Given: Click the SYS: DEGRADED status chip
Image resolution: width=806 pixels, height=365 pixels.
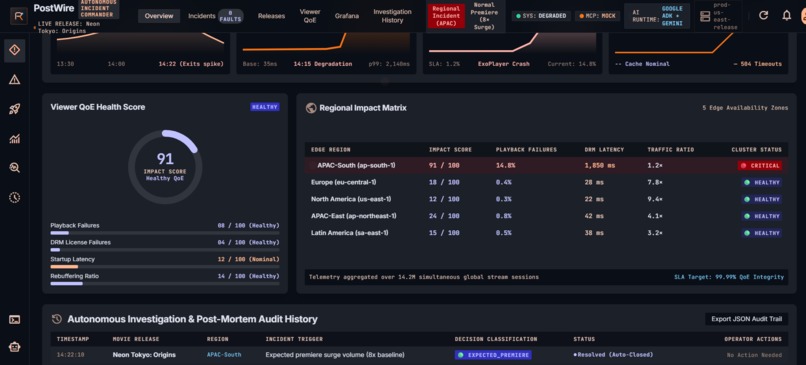Looking at the screenshot, I should 541,16.
